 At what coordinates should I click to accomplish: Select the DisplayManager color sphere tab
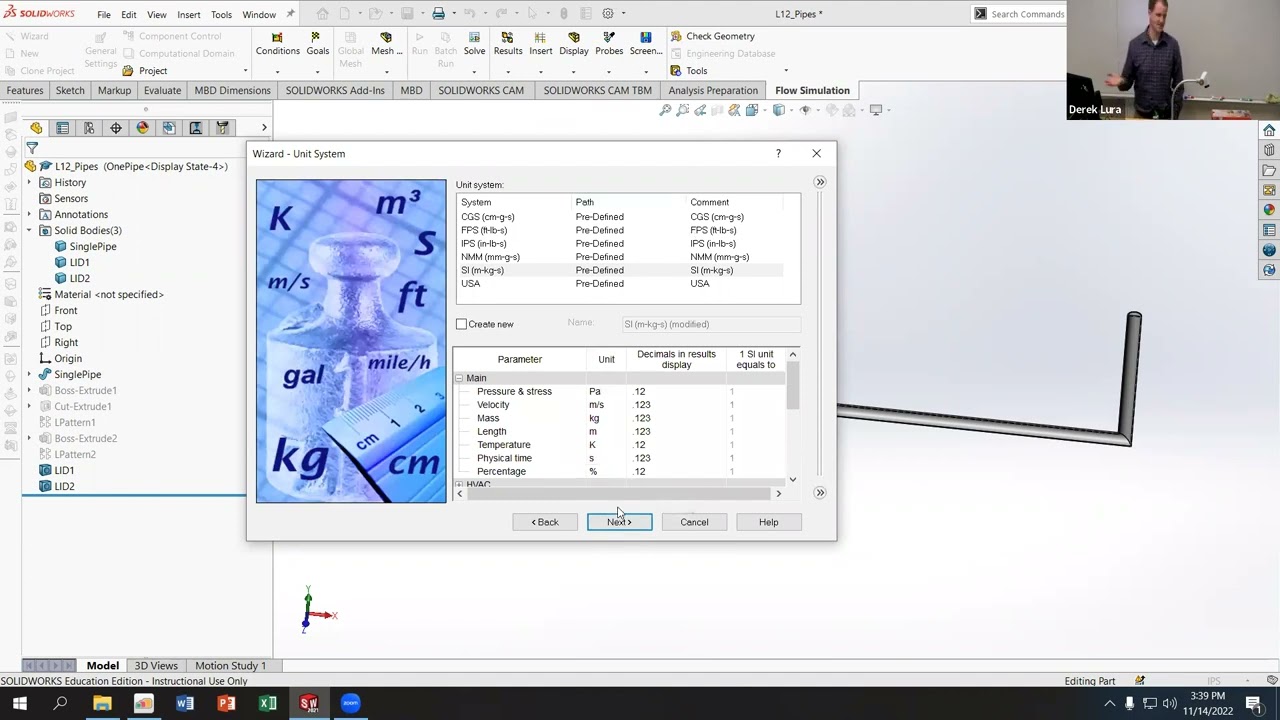pyautogui.click(x=142, y=128)
